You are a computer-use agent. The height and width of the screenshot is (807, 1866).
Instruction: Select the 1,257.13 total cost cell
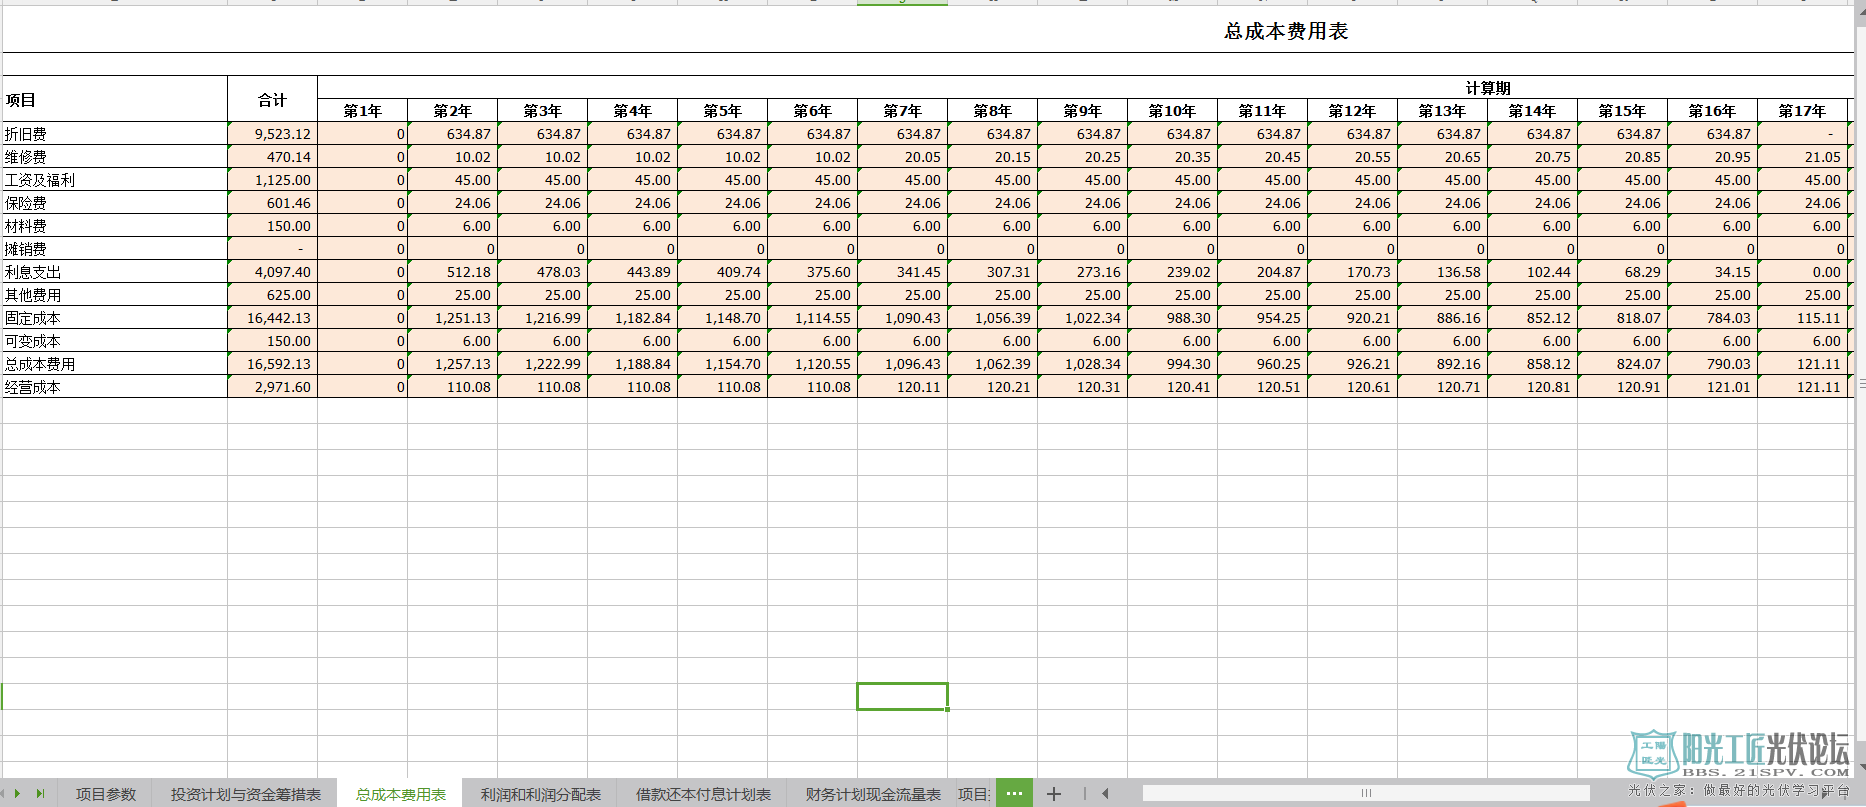click(452, 364)
